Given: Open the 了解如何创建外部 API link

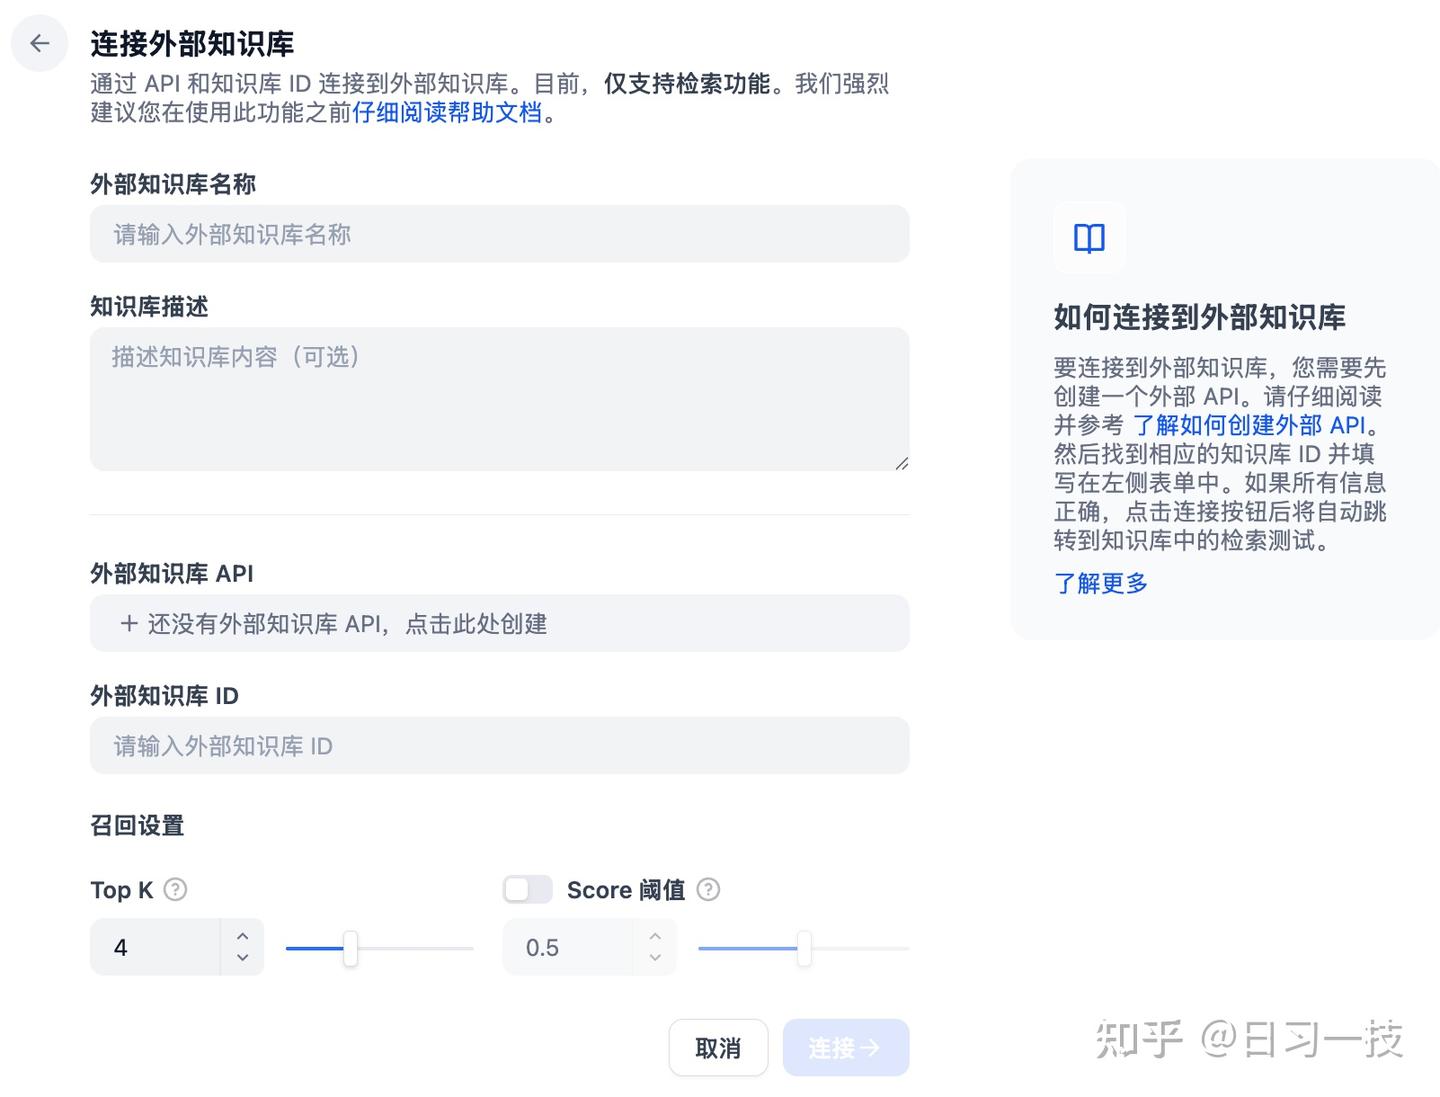Looking at the screenshot, I should 1252,425.
